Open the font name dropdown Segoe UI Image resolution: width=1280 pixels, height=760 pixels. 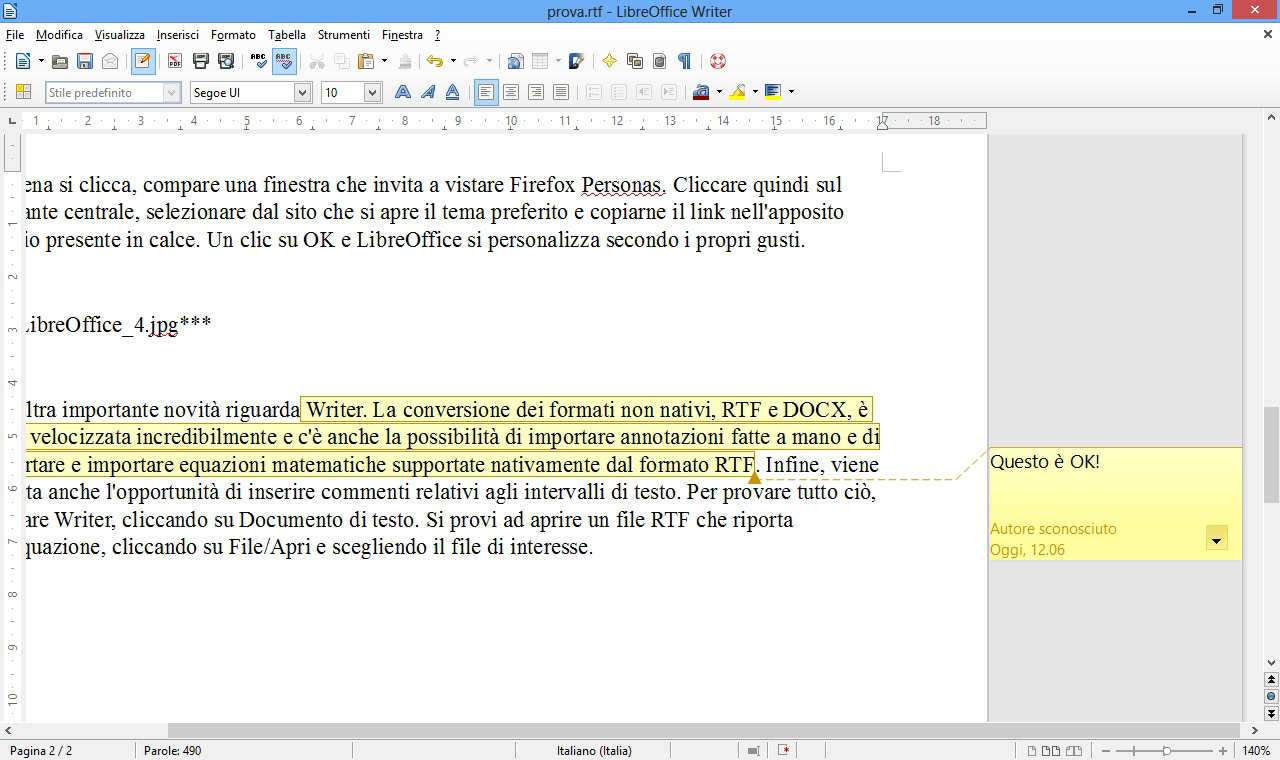click(x=302, y=92)
